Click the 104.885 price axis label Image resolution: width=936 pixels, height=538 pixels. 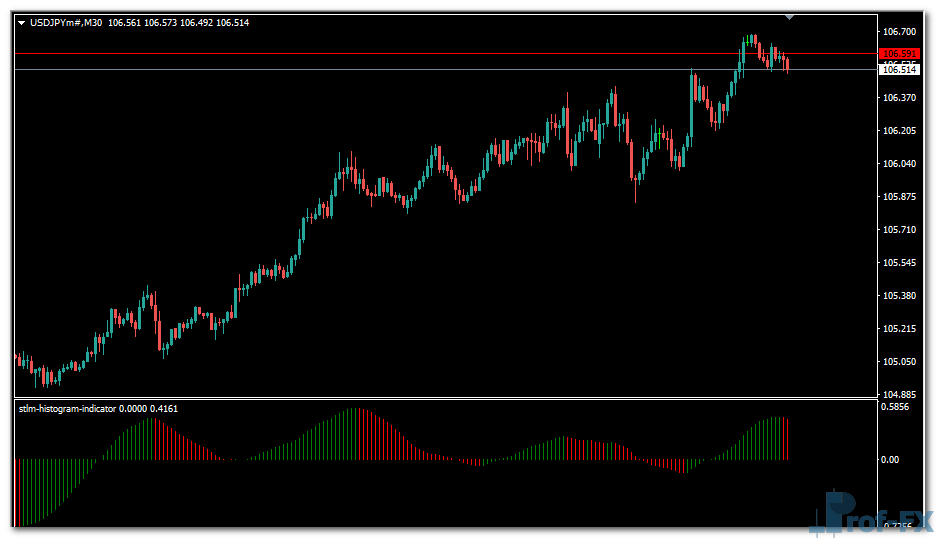pos(900,394)
